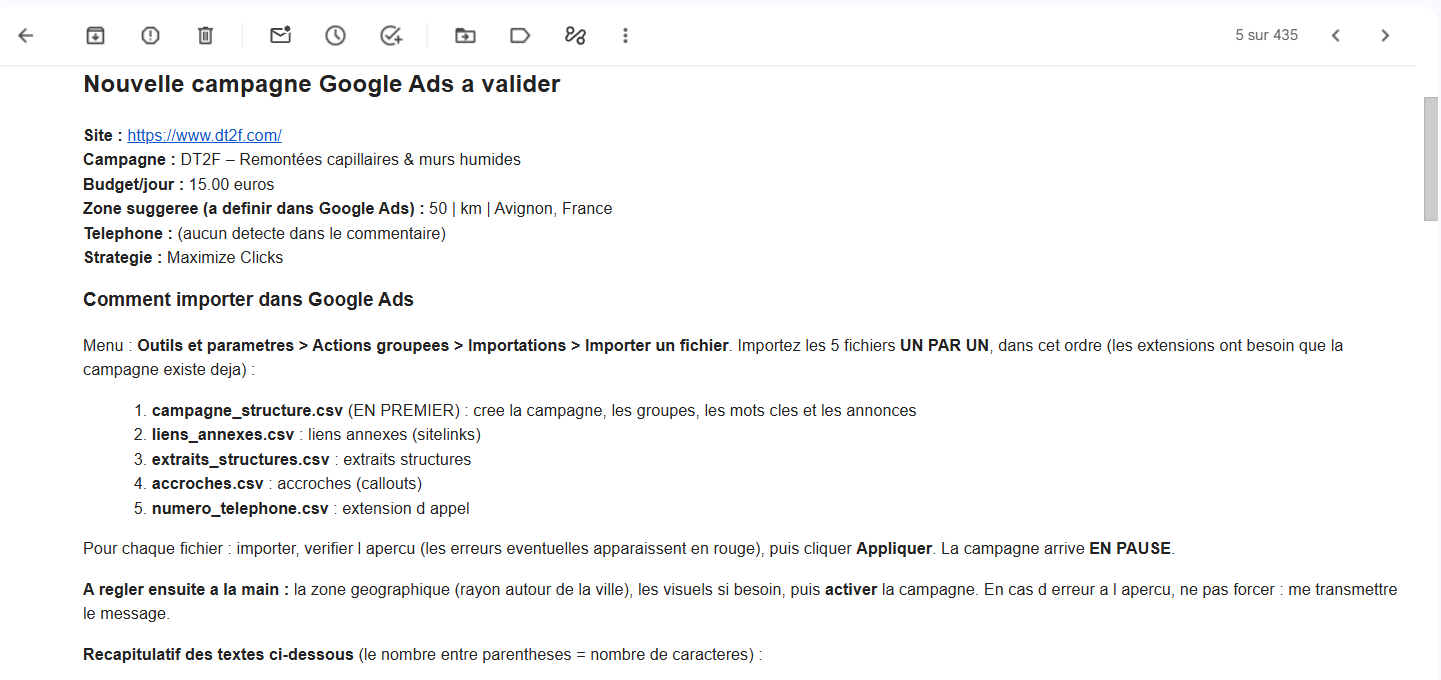Click the '15.00 euros' budget value
Screen dimensions: 1441x680
[x=231, y=184]
